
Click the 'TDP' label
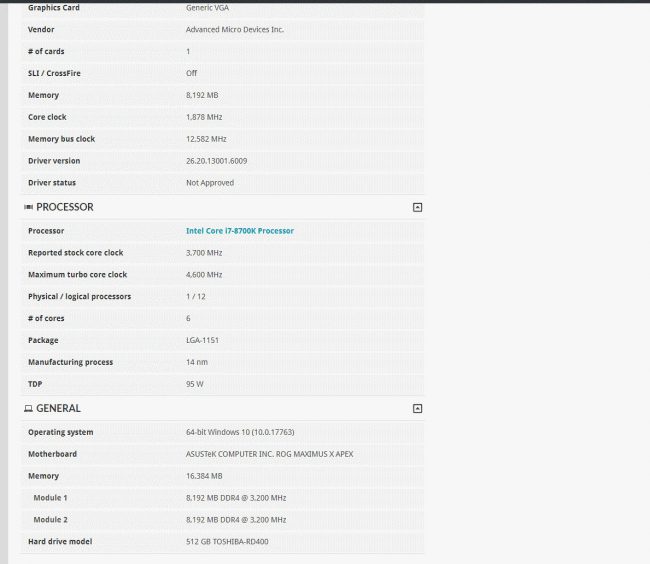35,384
